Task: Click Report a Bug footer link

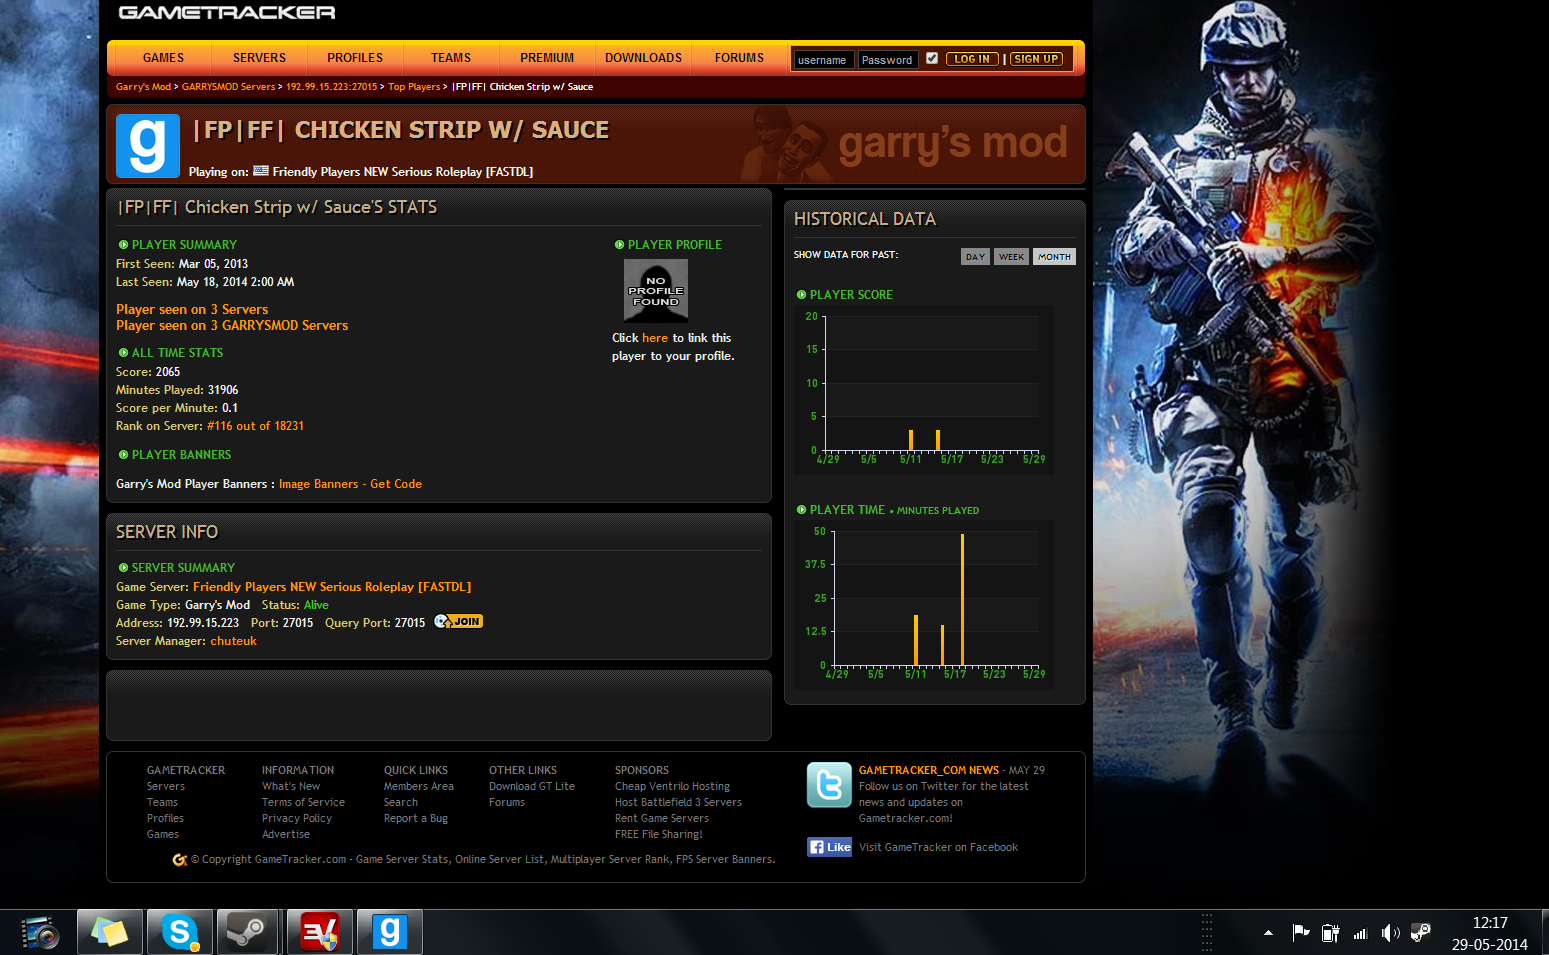Action: [x=416, y=819]
